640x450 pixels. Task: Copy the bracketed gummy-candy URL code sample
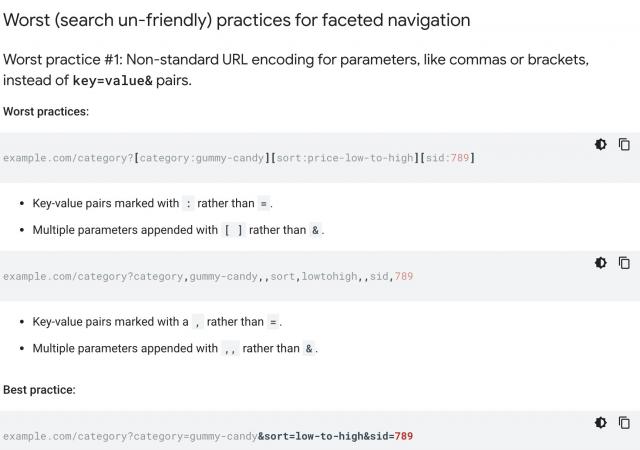(x=624, y=145)
